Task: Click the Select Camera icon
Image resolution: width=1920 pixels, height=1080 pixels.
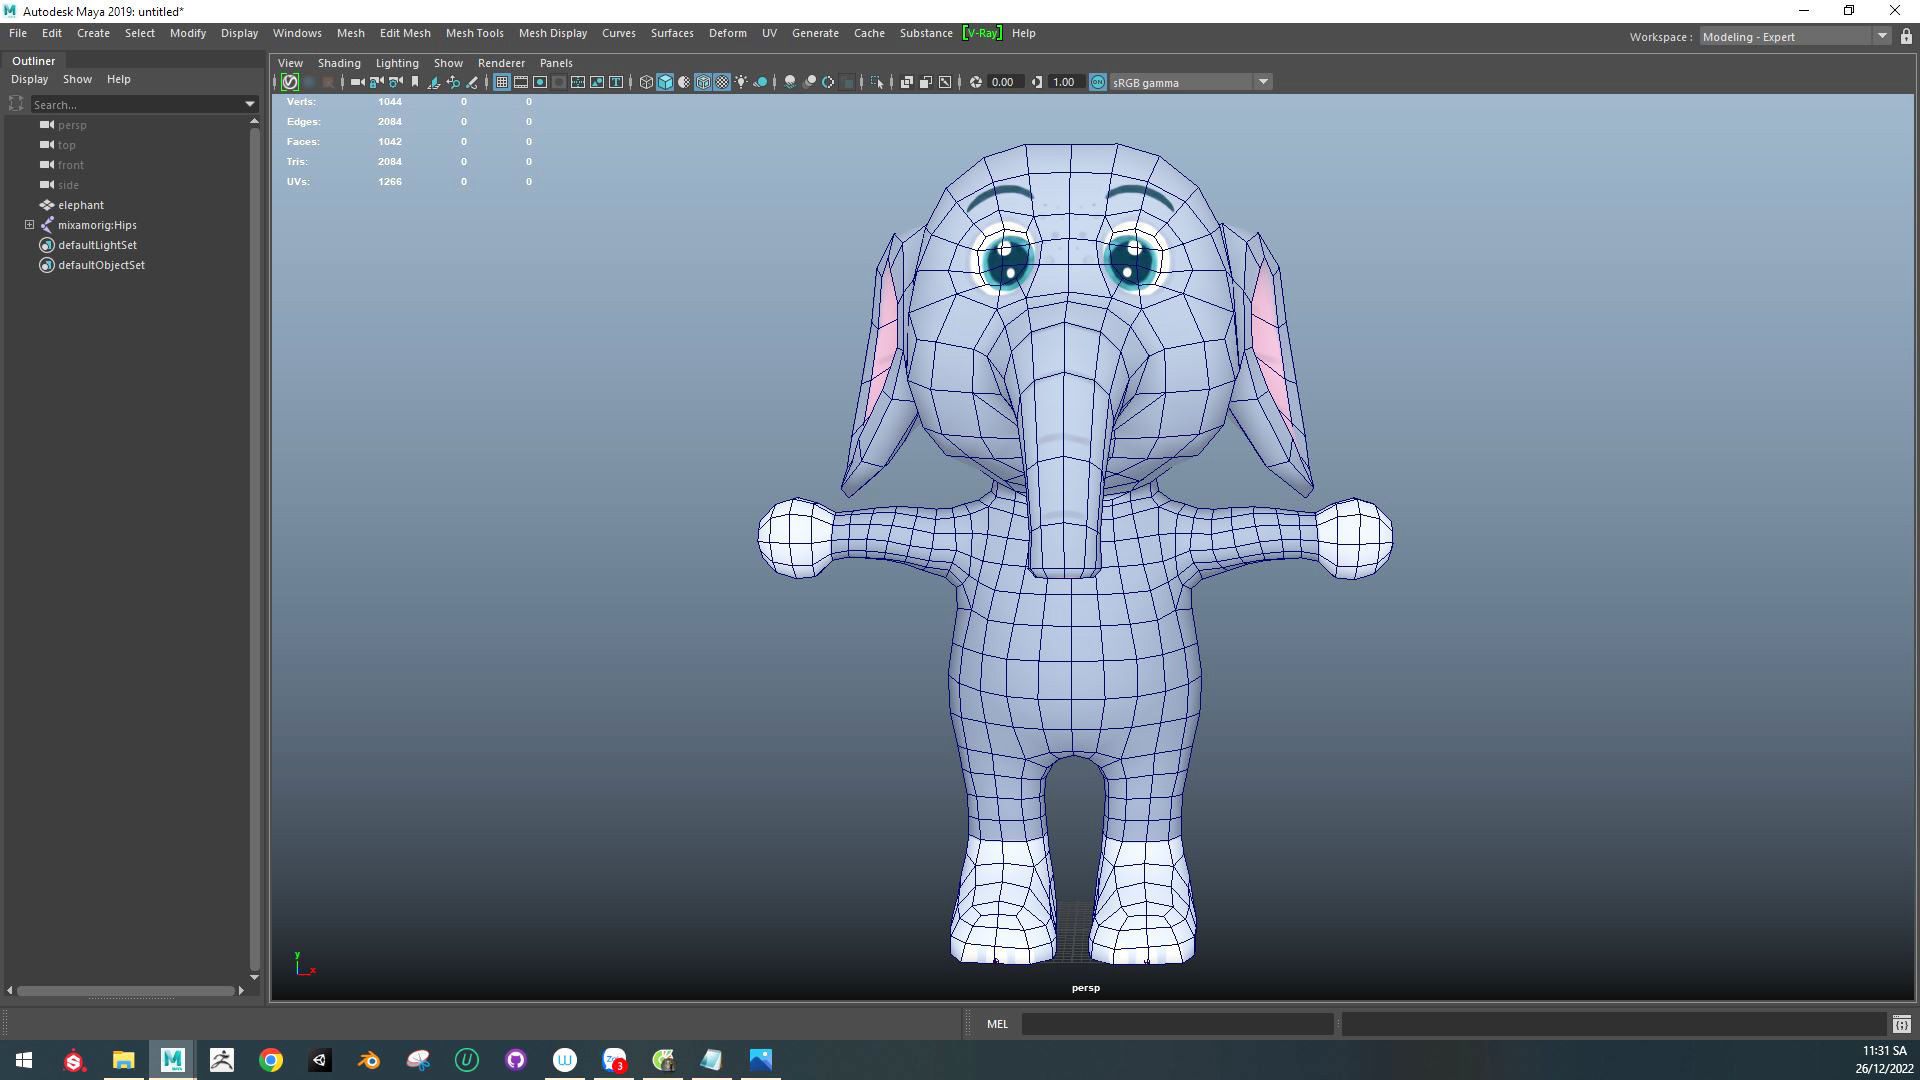Action: (x=357, y=82)
